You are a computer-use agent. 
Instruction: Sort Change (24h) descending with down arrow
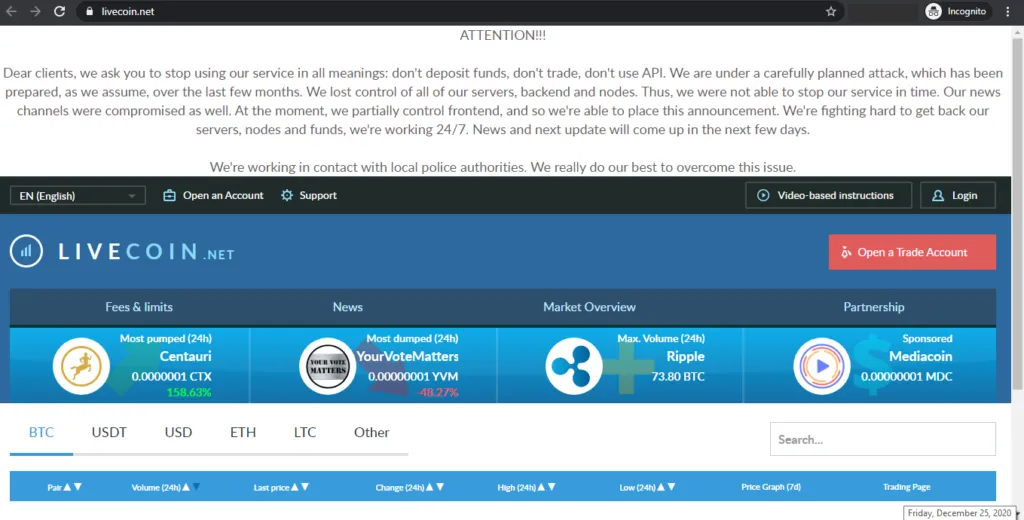[x=440, y=487]
